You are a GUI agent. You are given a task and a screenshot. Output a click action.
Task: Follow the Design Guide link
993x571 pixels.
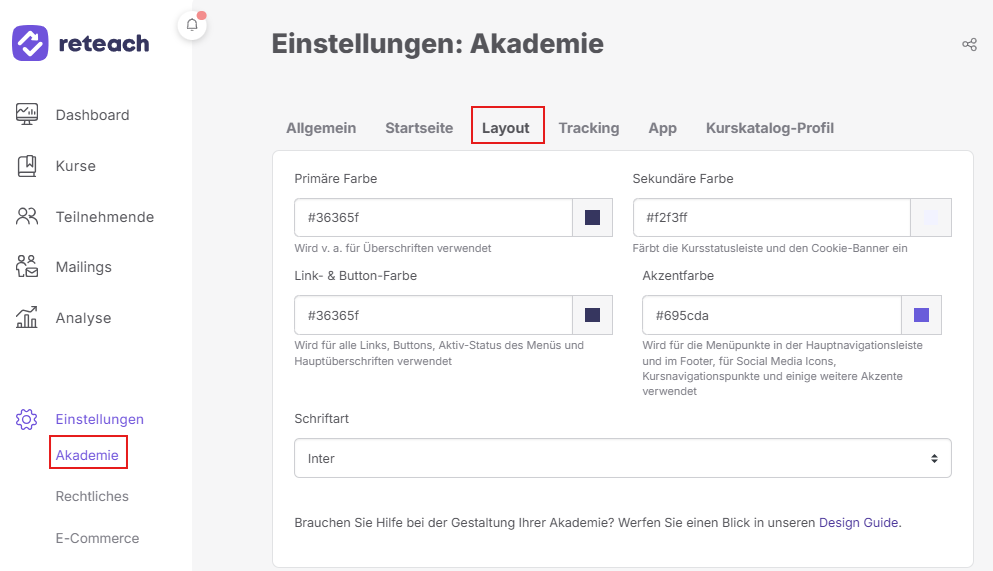pos(858,523)
